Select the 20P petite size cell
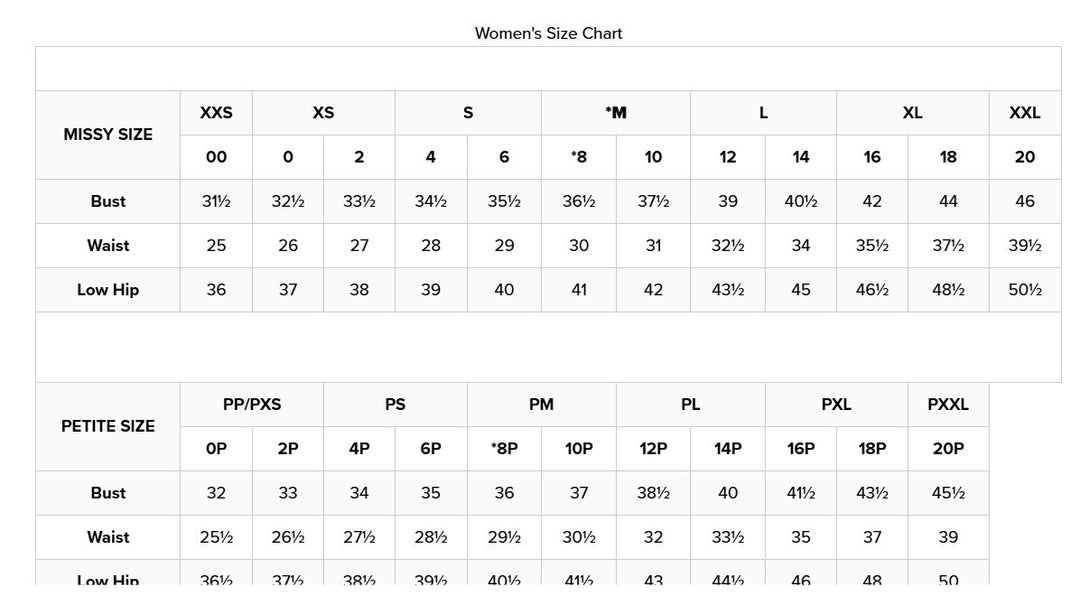 coord(948,449)
